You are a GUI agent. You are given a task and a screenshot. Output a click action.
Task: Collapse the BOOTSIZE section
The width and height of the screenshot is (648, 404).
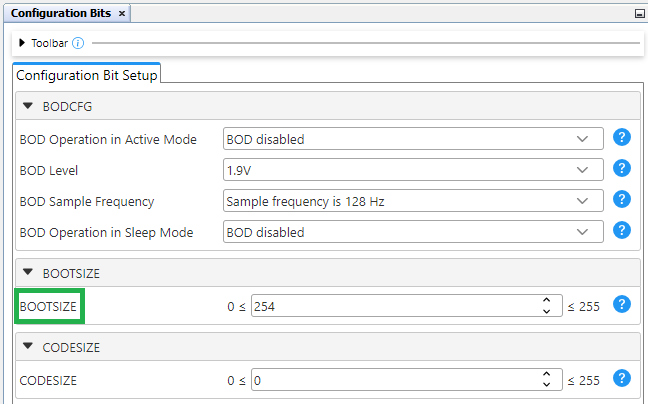28,273
